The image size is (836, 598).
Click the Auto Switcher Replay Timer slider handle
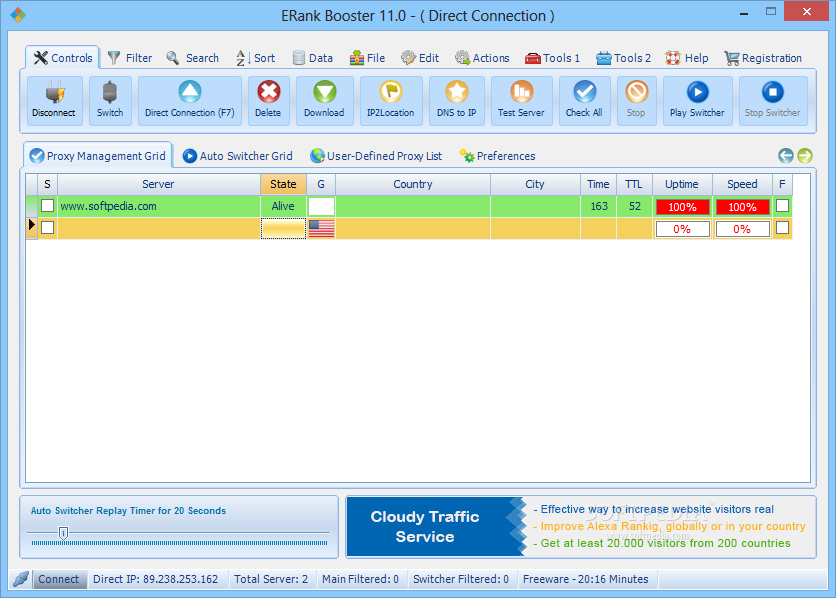tap(63, 533)
